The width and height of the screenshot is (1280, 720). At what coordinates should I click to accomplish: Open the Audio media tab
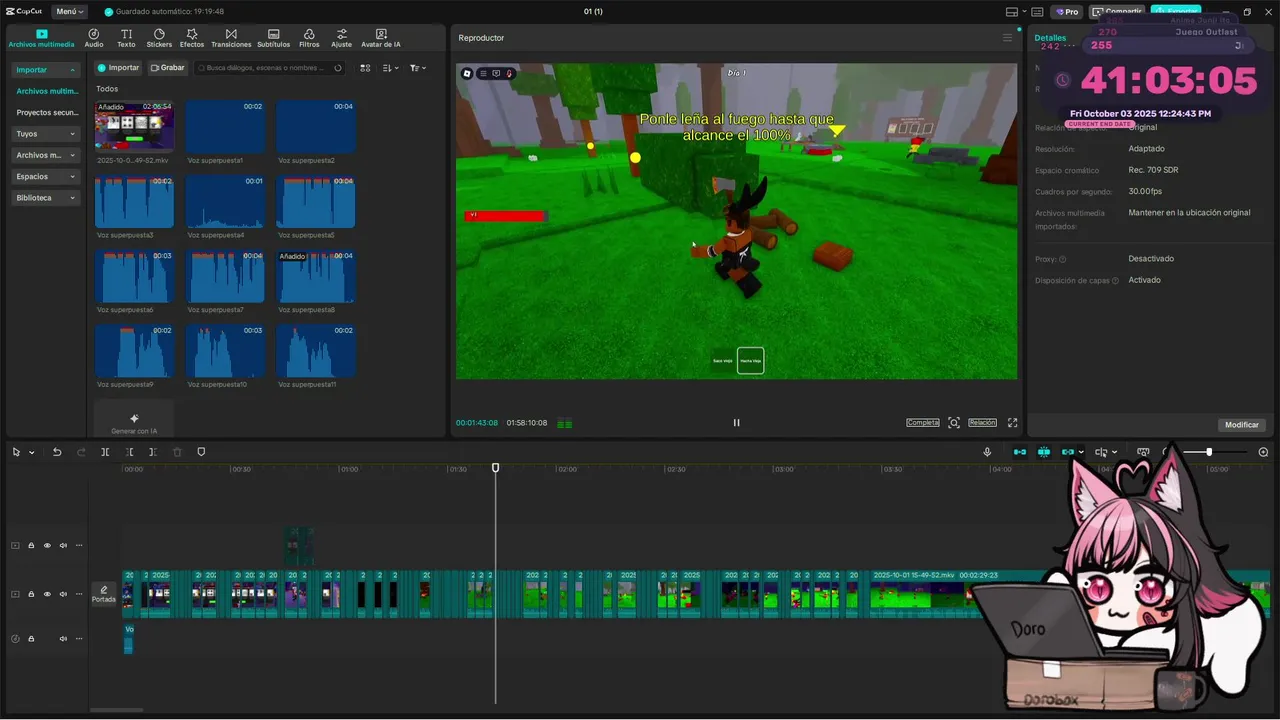[x=93, y=38]
